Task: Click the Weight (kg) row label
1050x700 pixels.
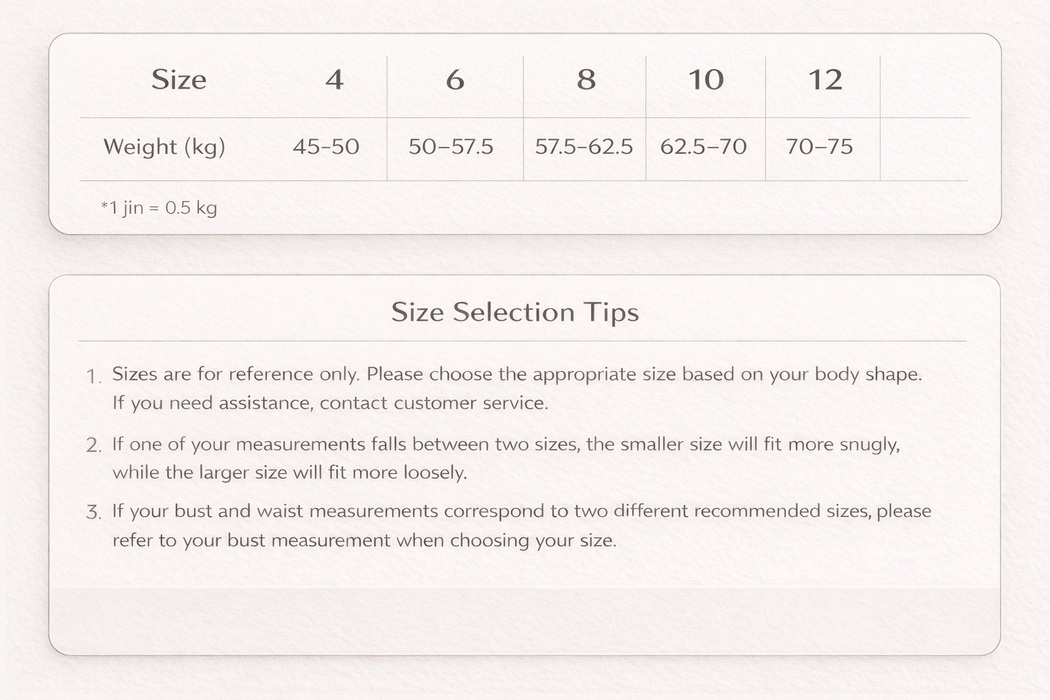Action: point(164,147)
